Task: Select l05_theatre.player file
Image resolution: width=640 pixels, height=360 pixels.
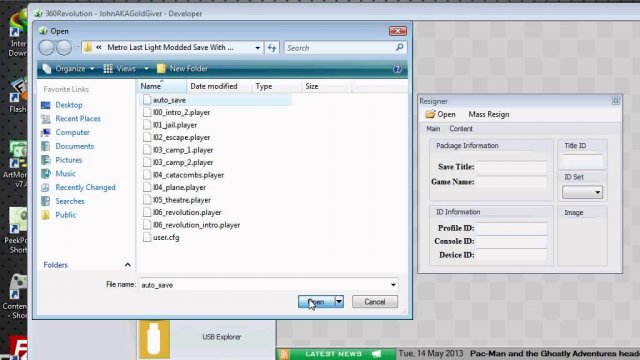Action: (x=182, y=200)
